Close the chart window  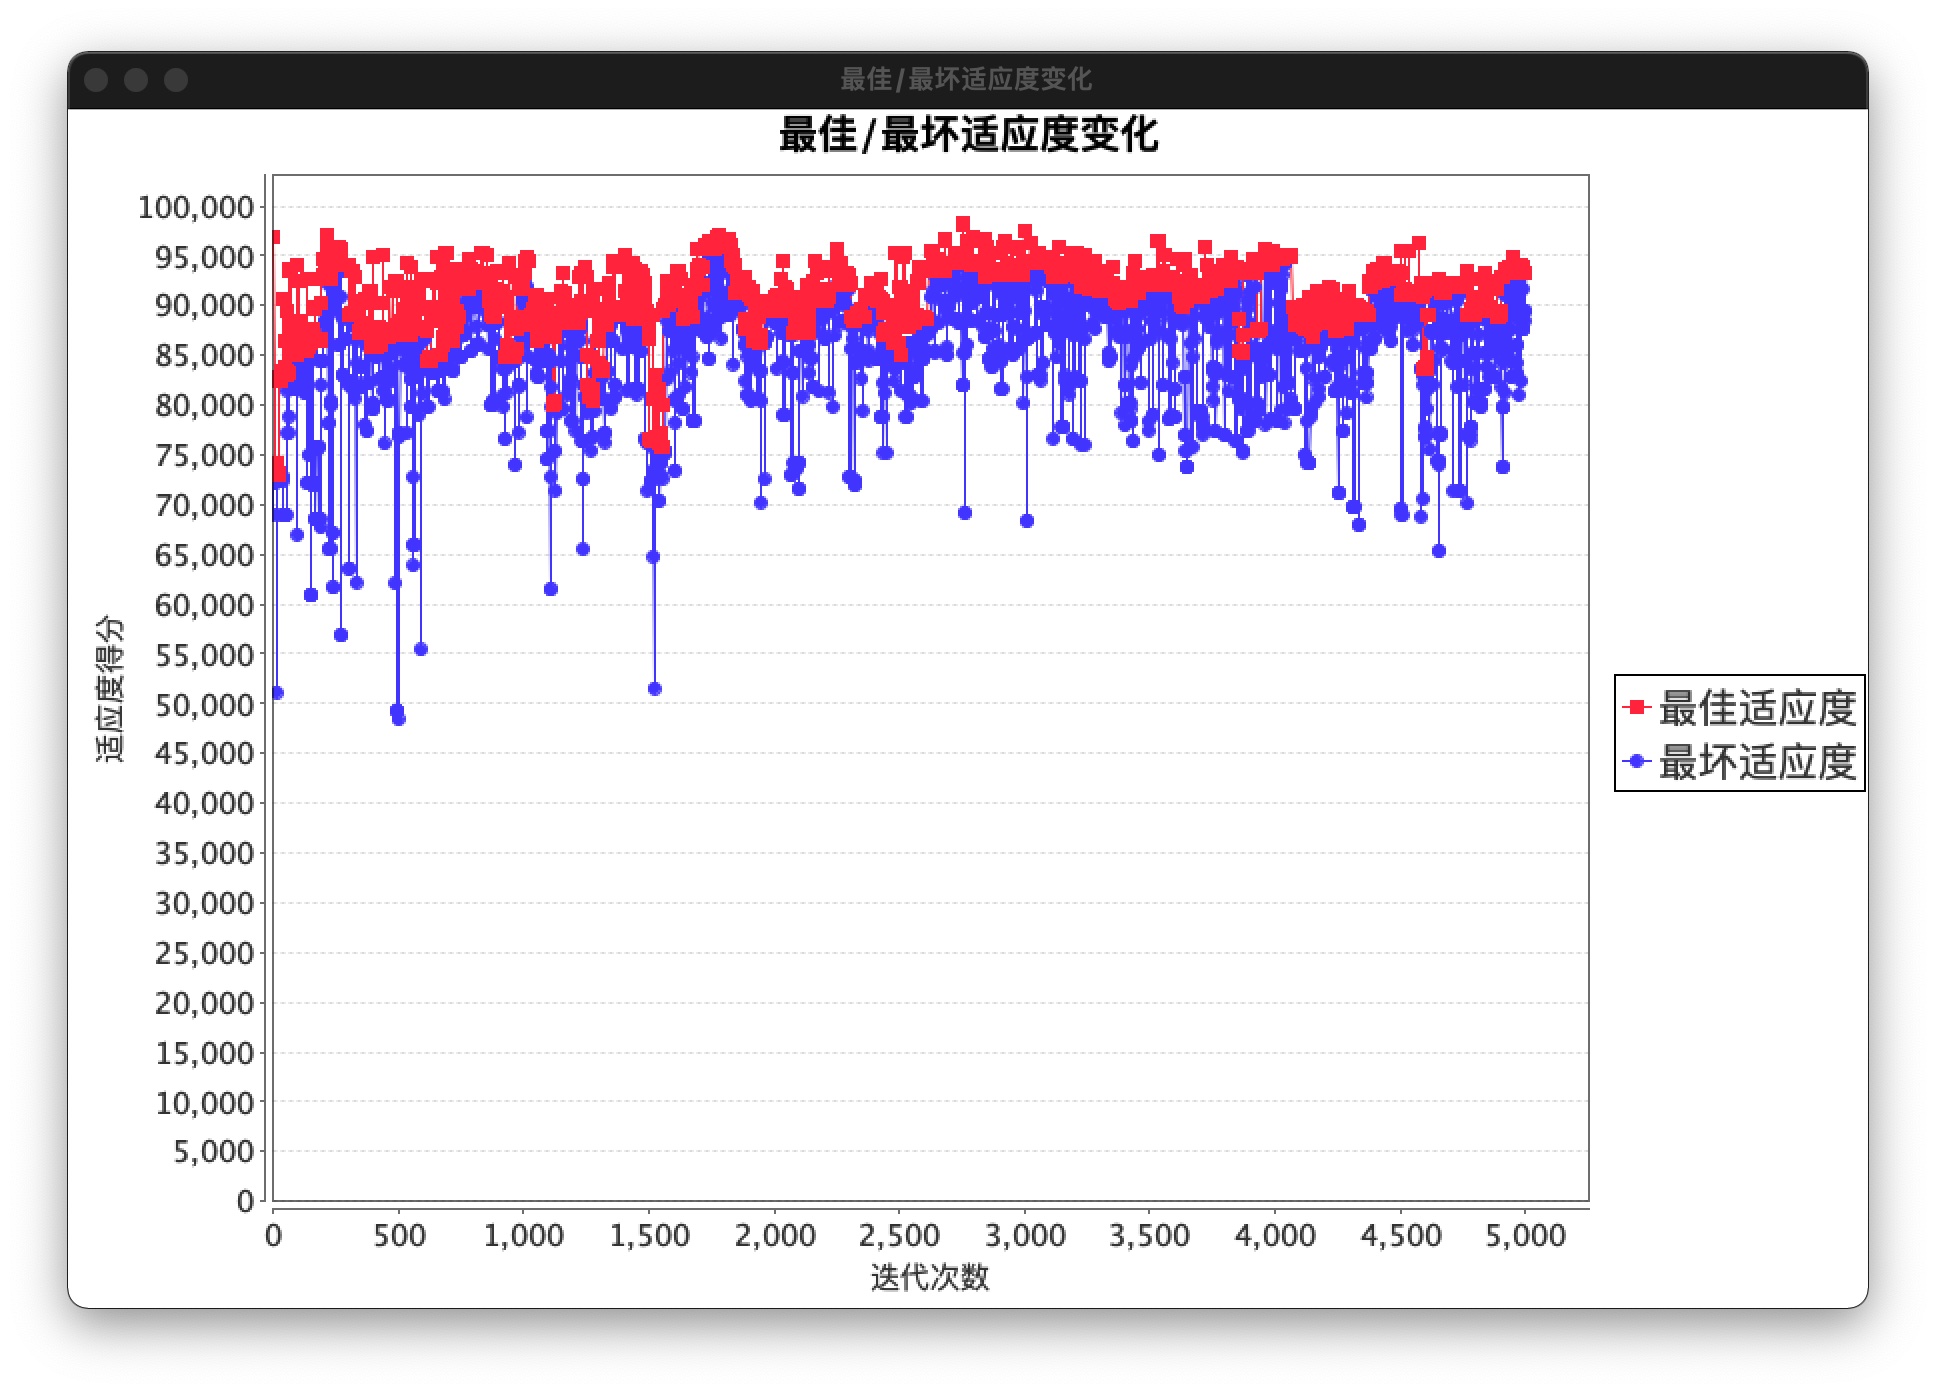[x=96, y=80]
